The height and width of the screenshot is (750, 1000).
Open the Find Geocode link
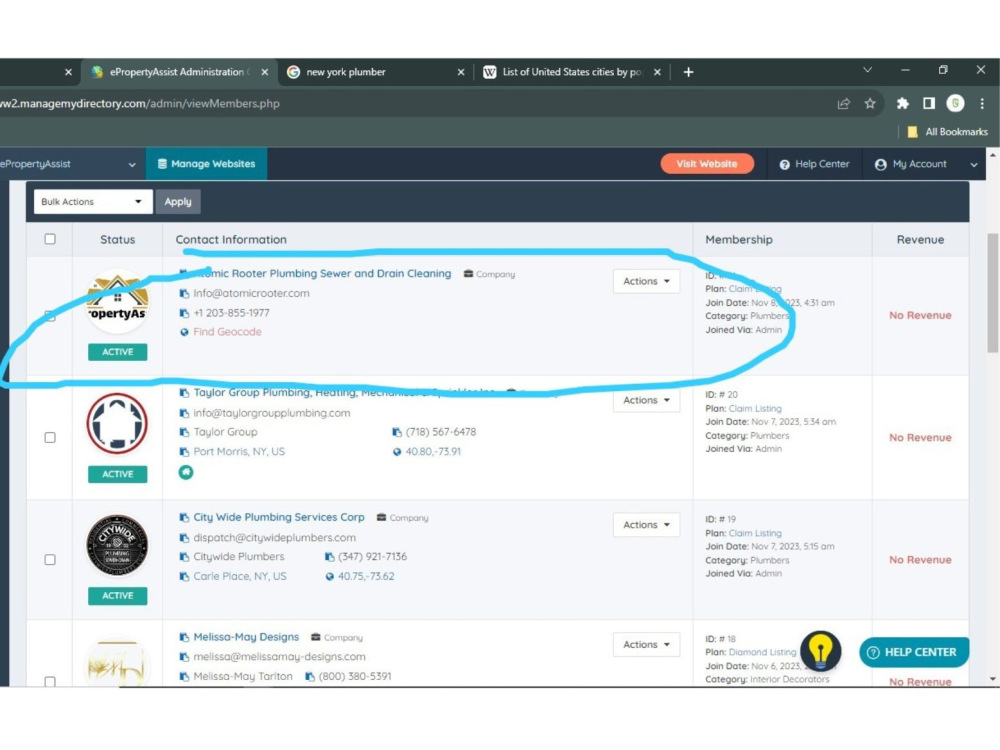[x=227, y=332]
